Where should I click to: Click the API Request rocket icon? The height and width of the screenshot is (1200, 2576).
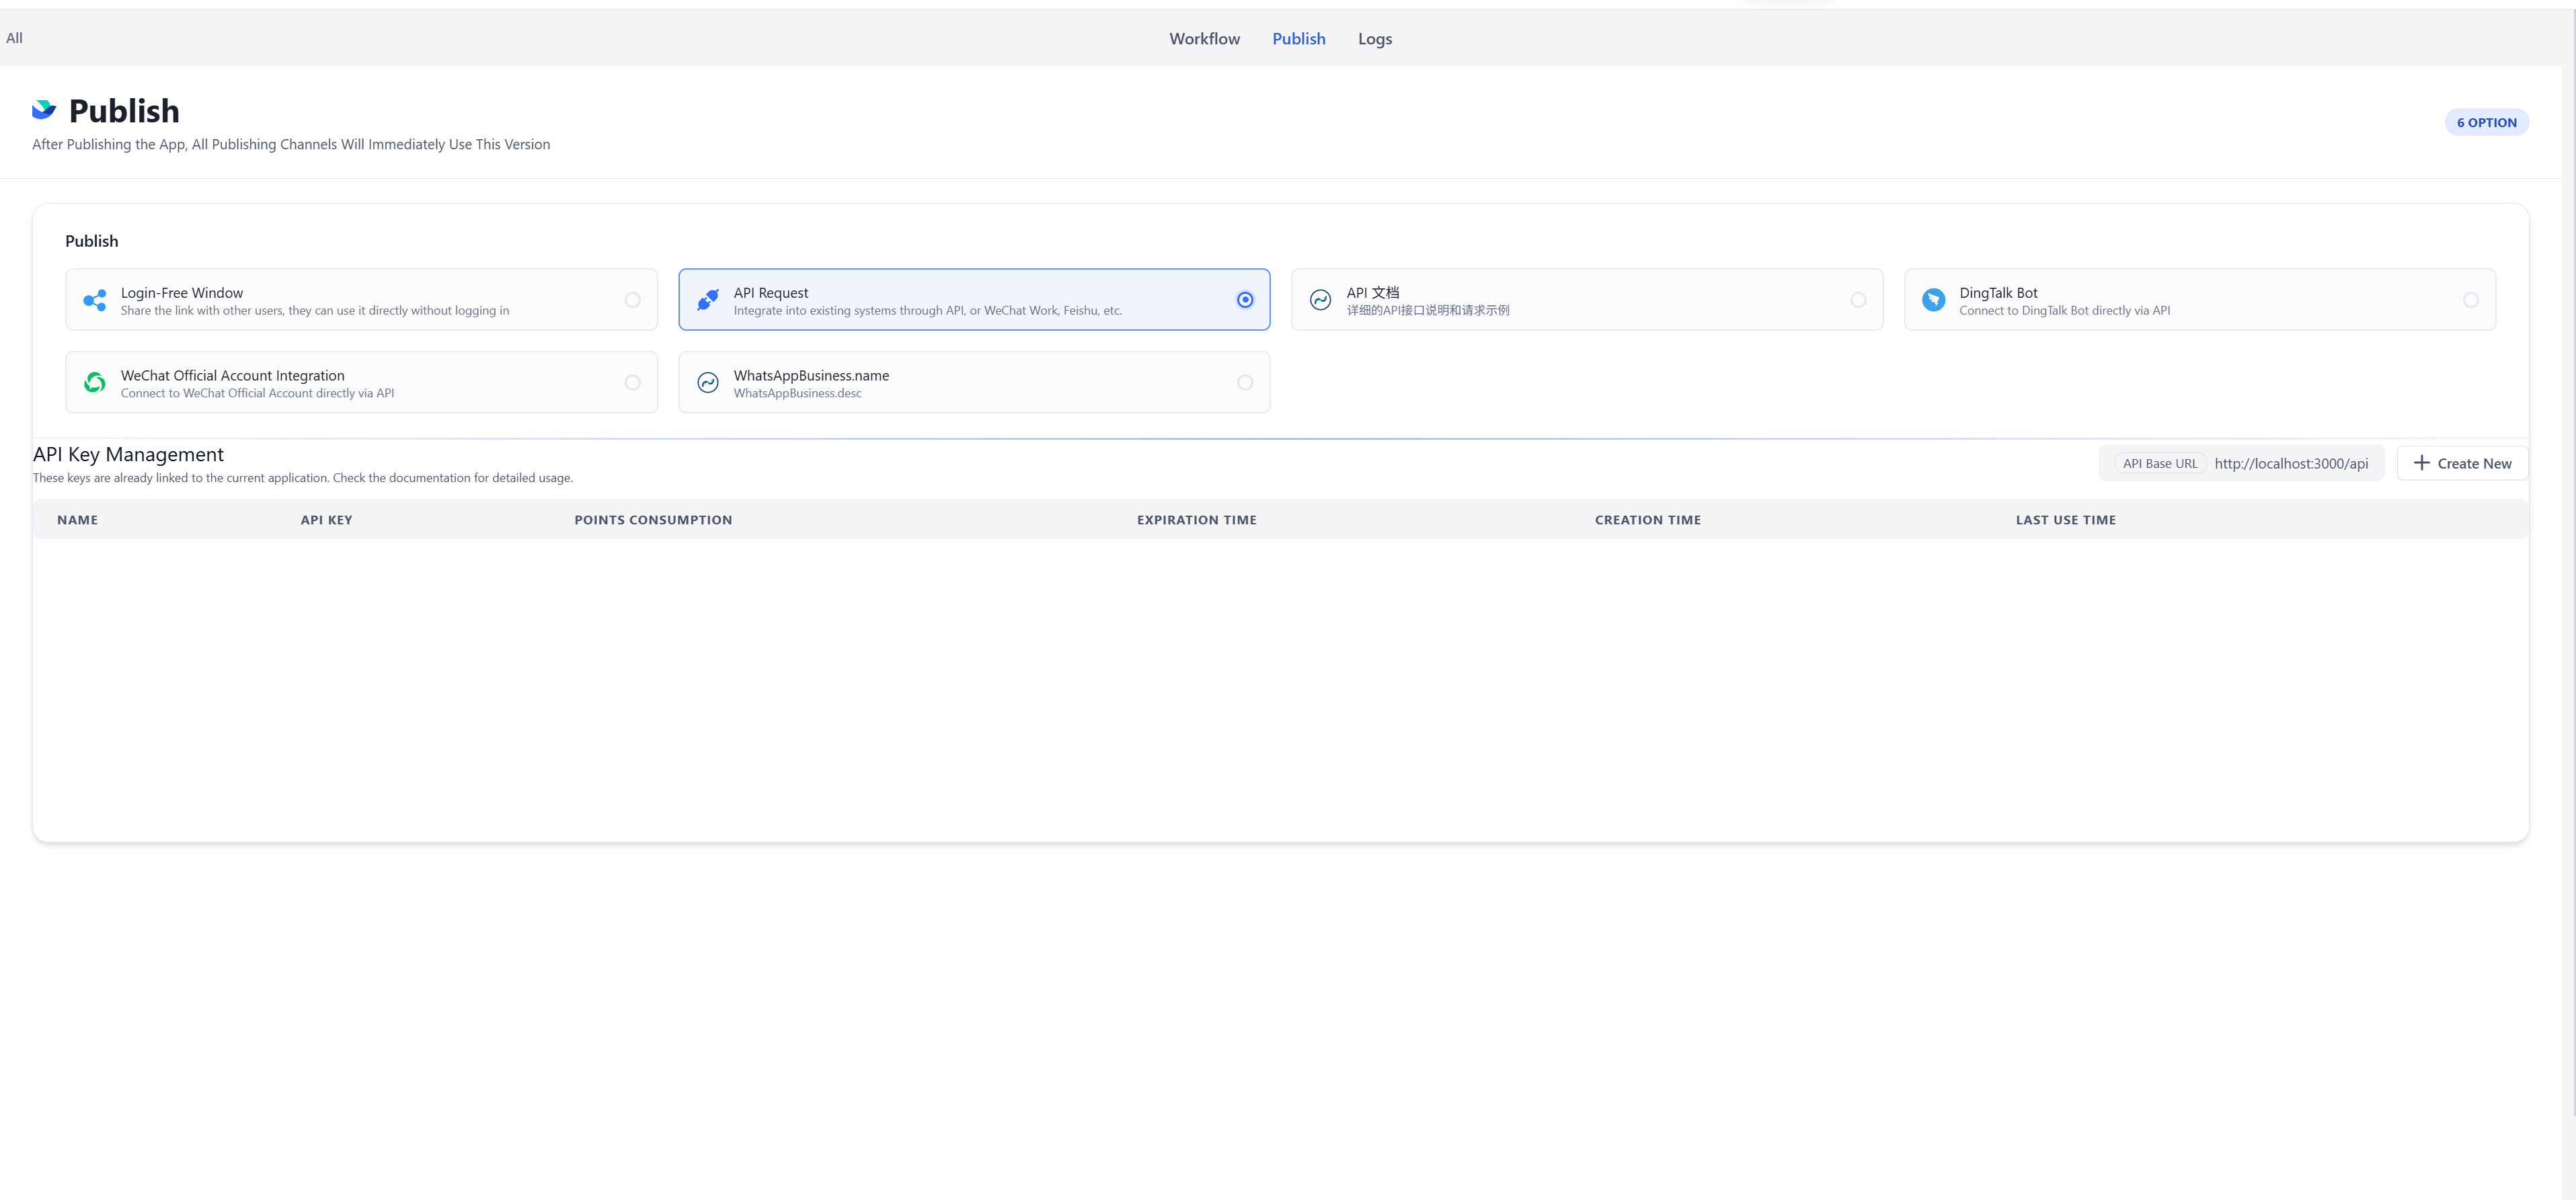coord(708,299)
